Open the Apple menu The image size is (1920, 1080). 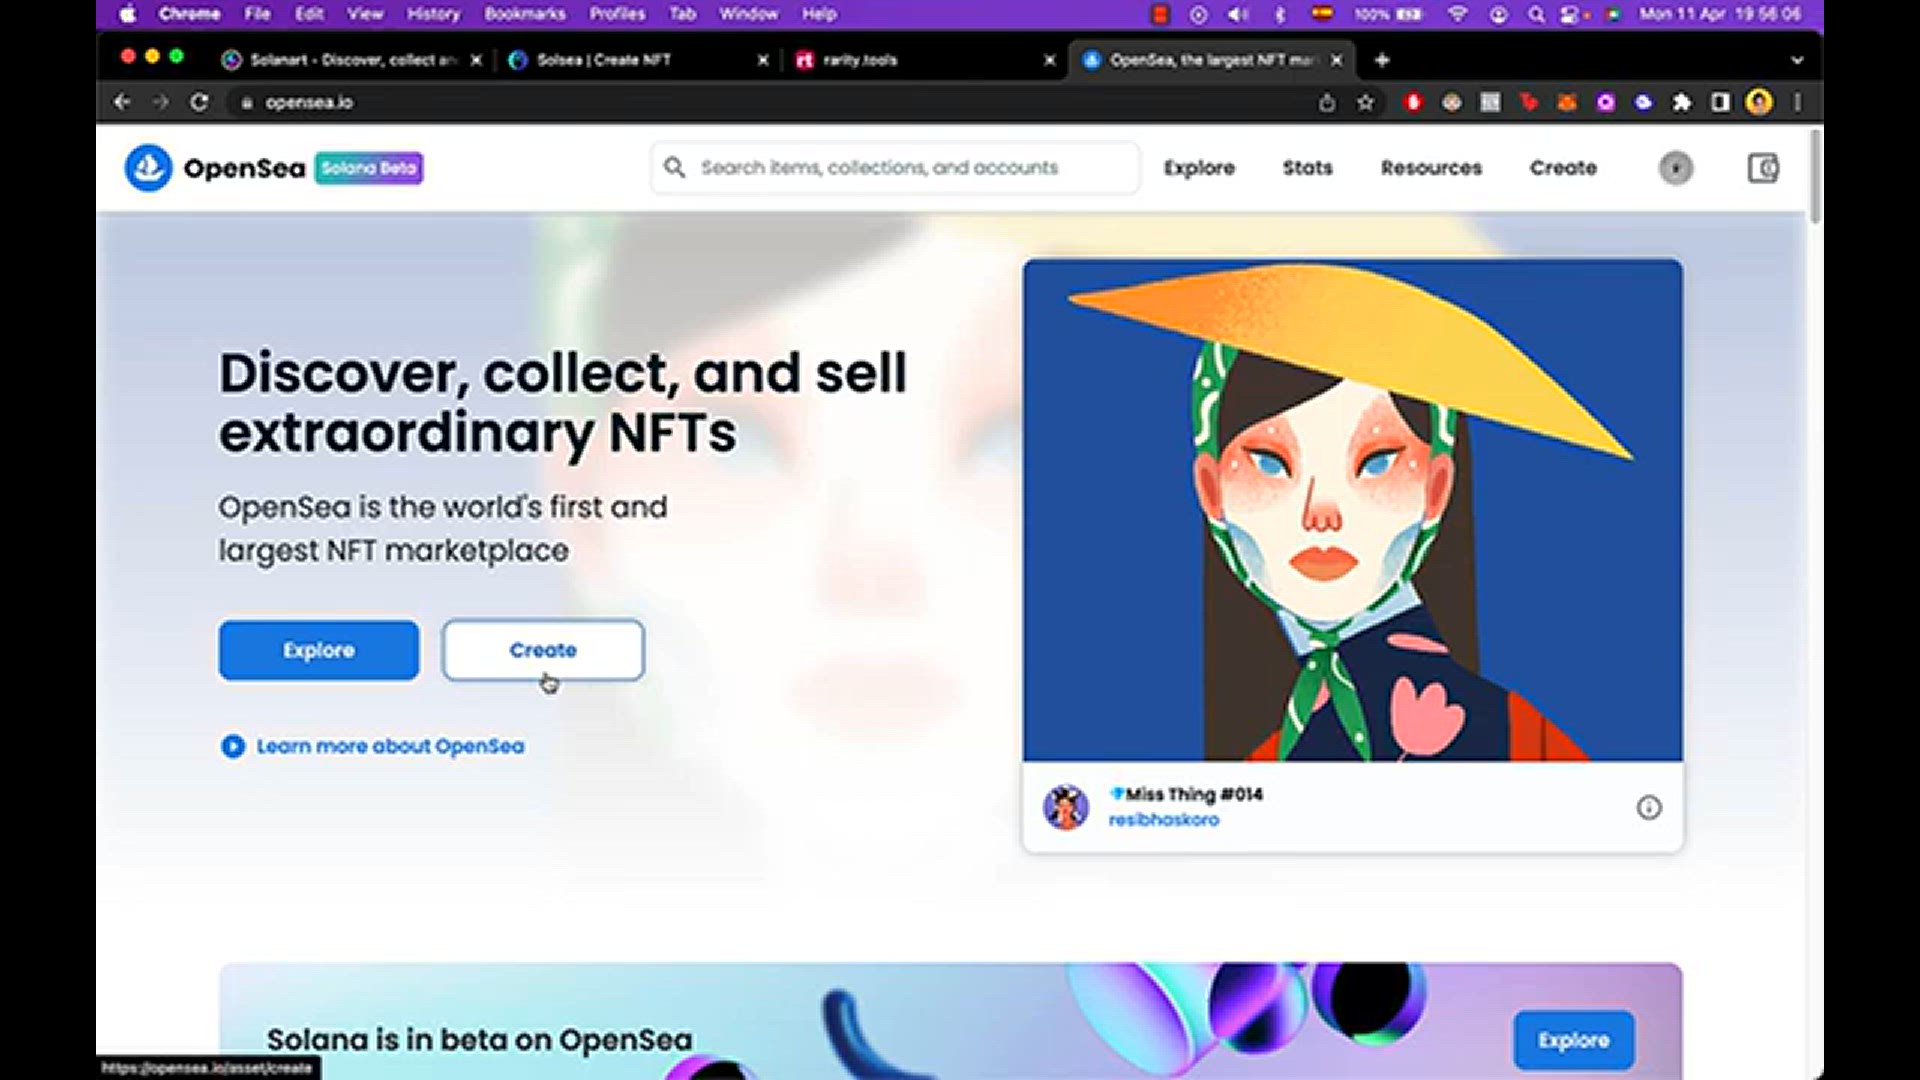point(128,14)
